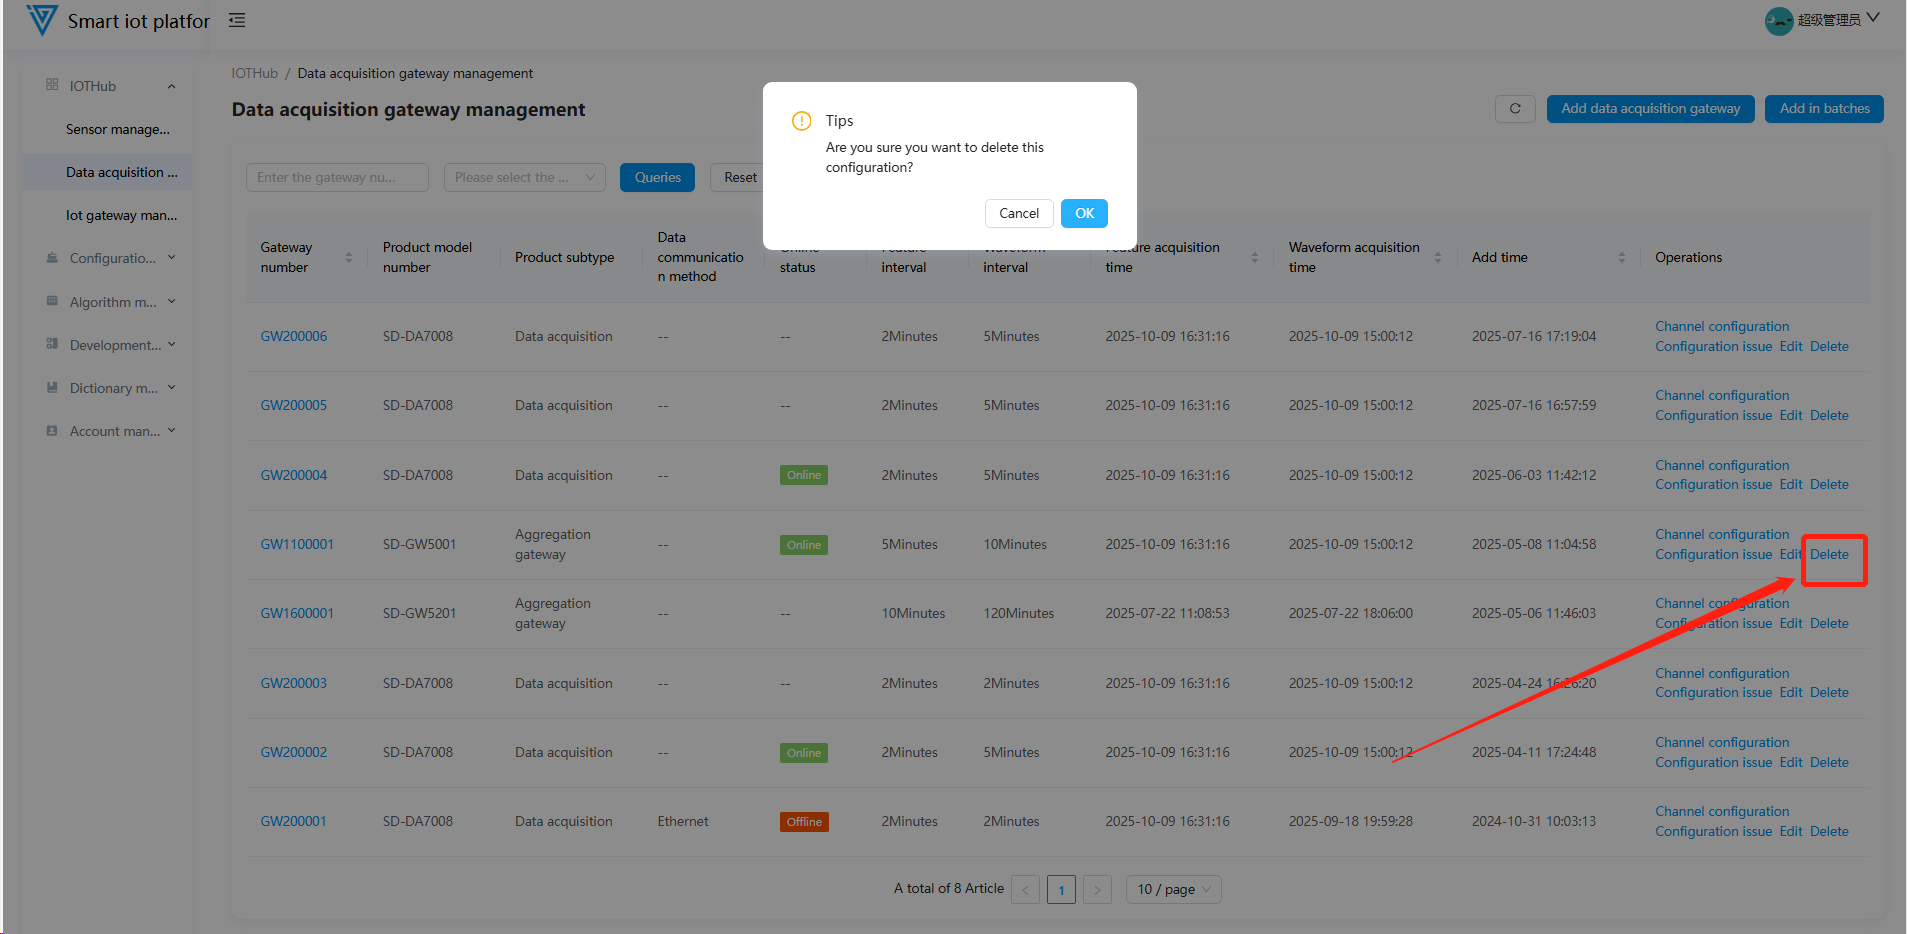
Task: Open gateway GW200006 link
Action: coord(294,336)
